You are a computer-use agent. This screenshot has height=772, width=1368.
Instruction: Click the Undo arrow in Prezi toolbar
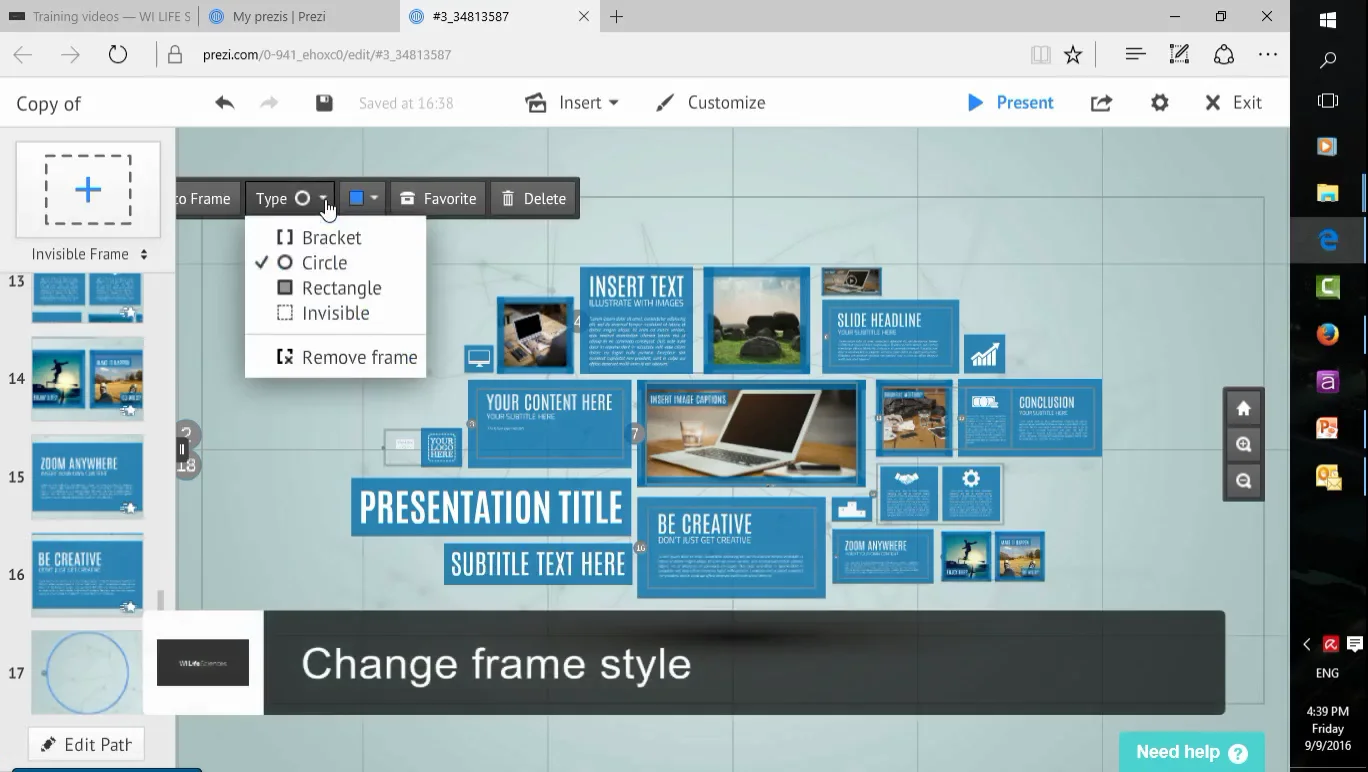click(224, 103)
